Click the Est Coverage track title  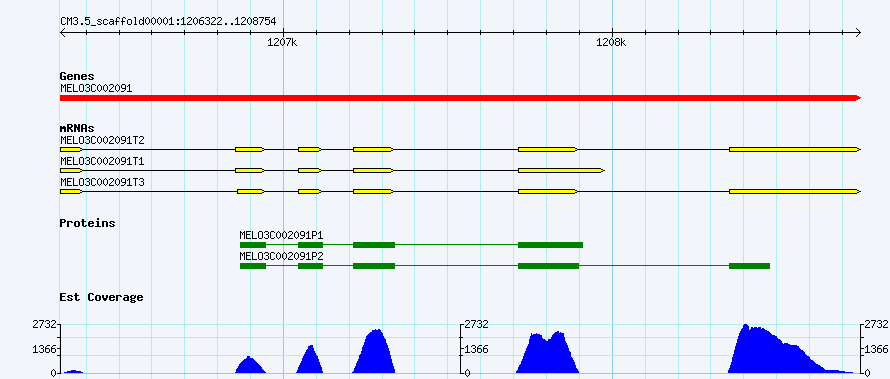pyautogui.click(x=102, y=297)
